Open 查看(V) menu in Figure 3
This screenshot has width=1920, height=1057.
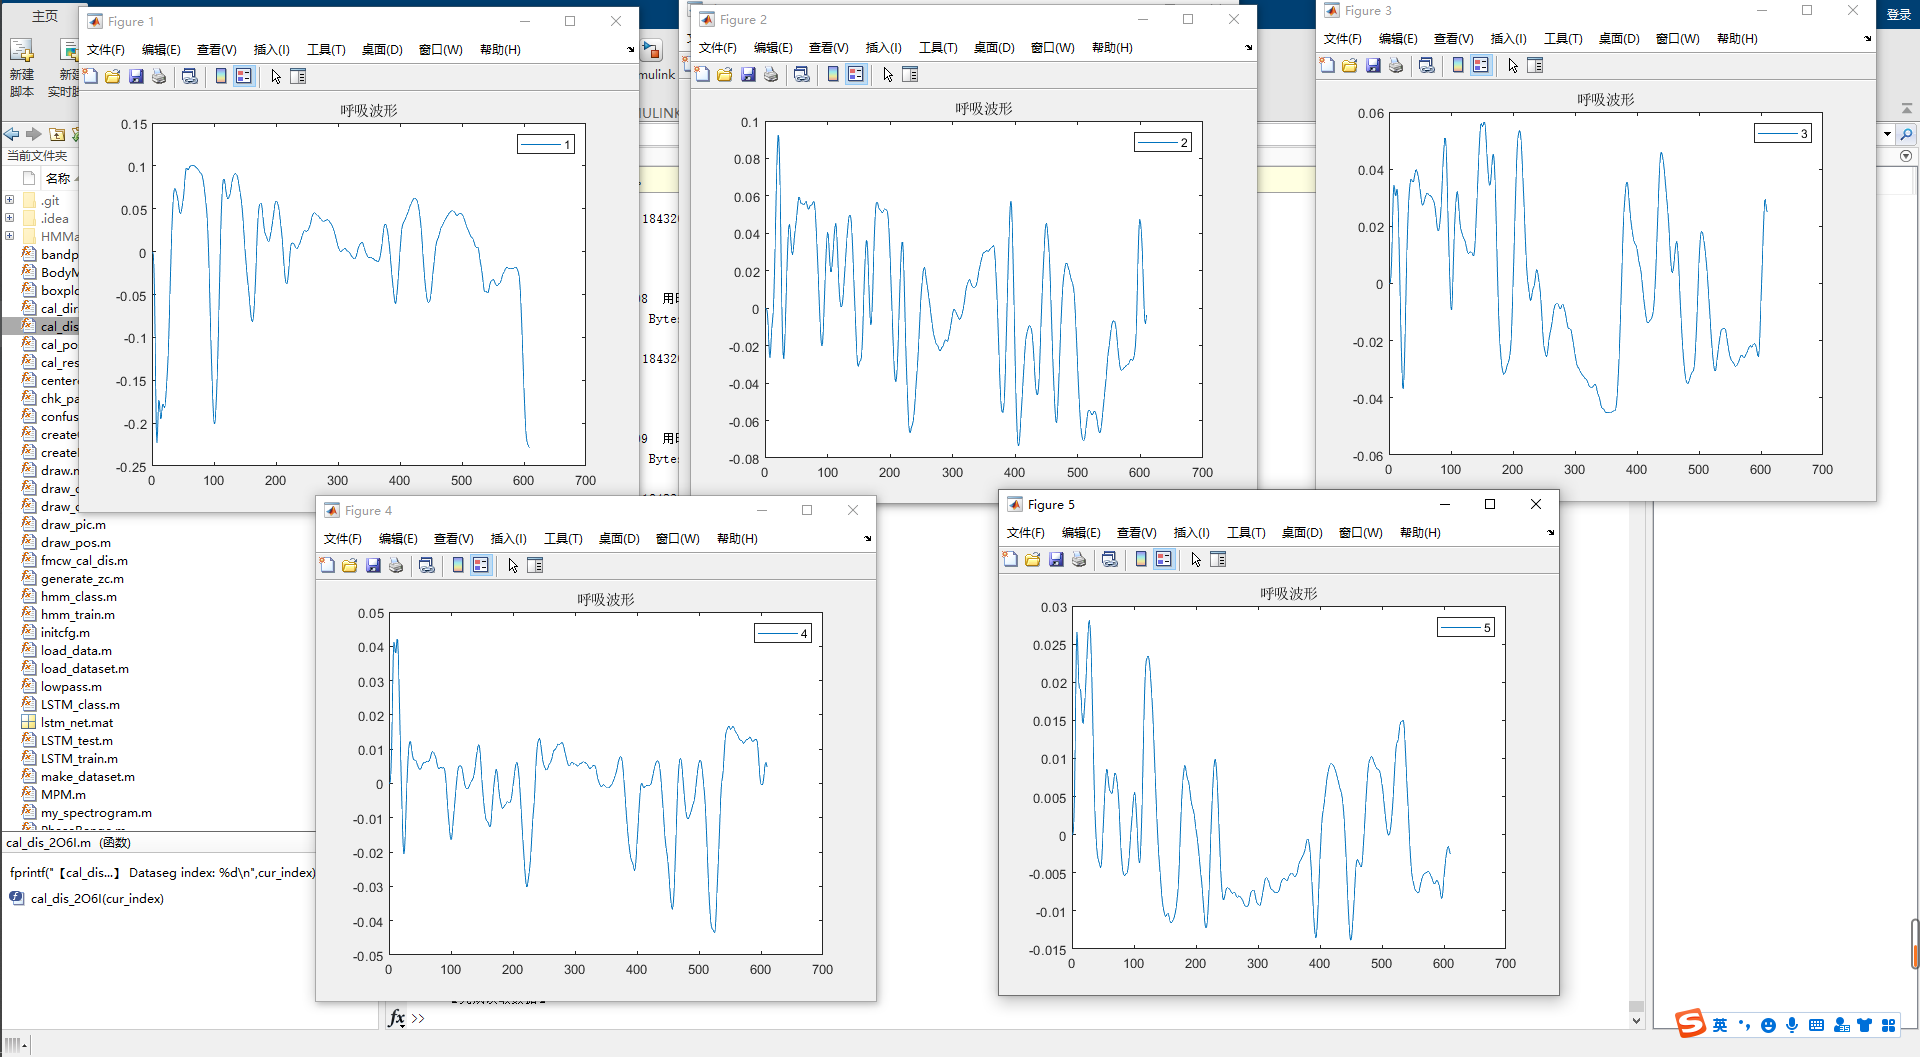click(1453, 39)
